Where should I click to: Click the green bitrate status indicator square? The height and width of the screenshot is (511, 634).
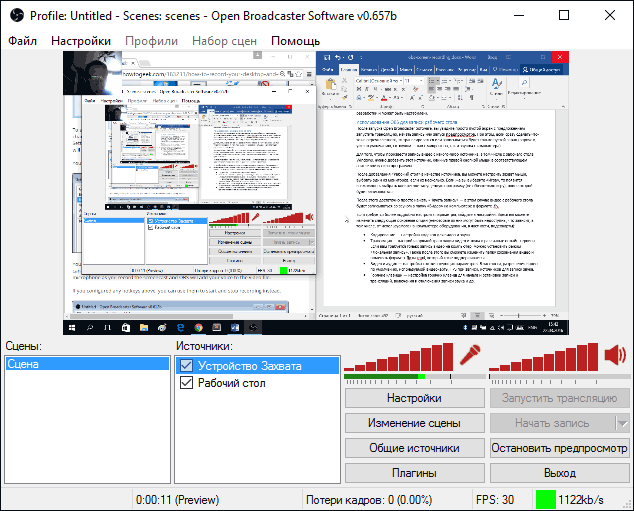coord(545,500)
